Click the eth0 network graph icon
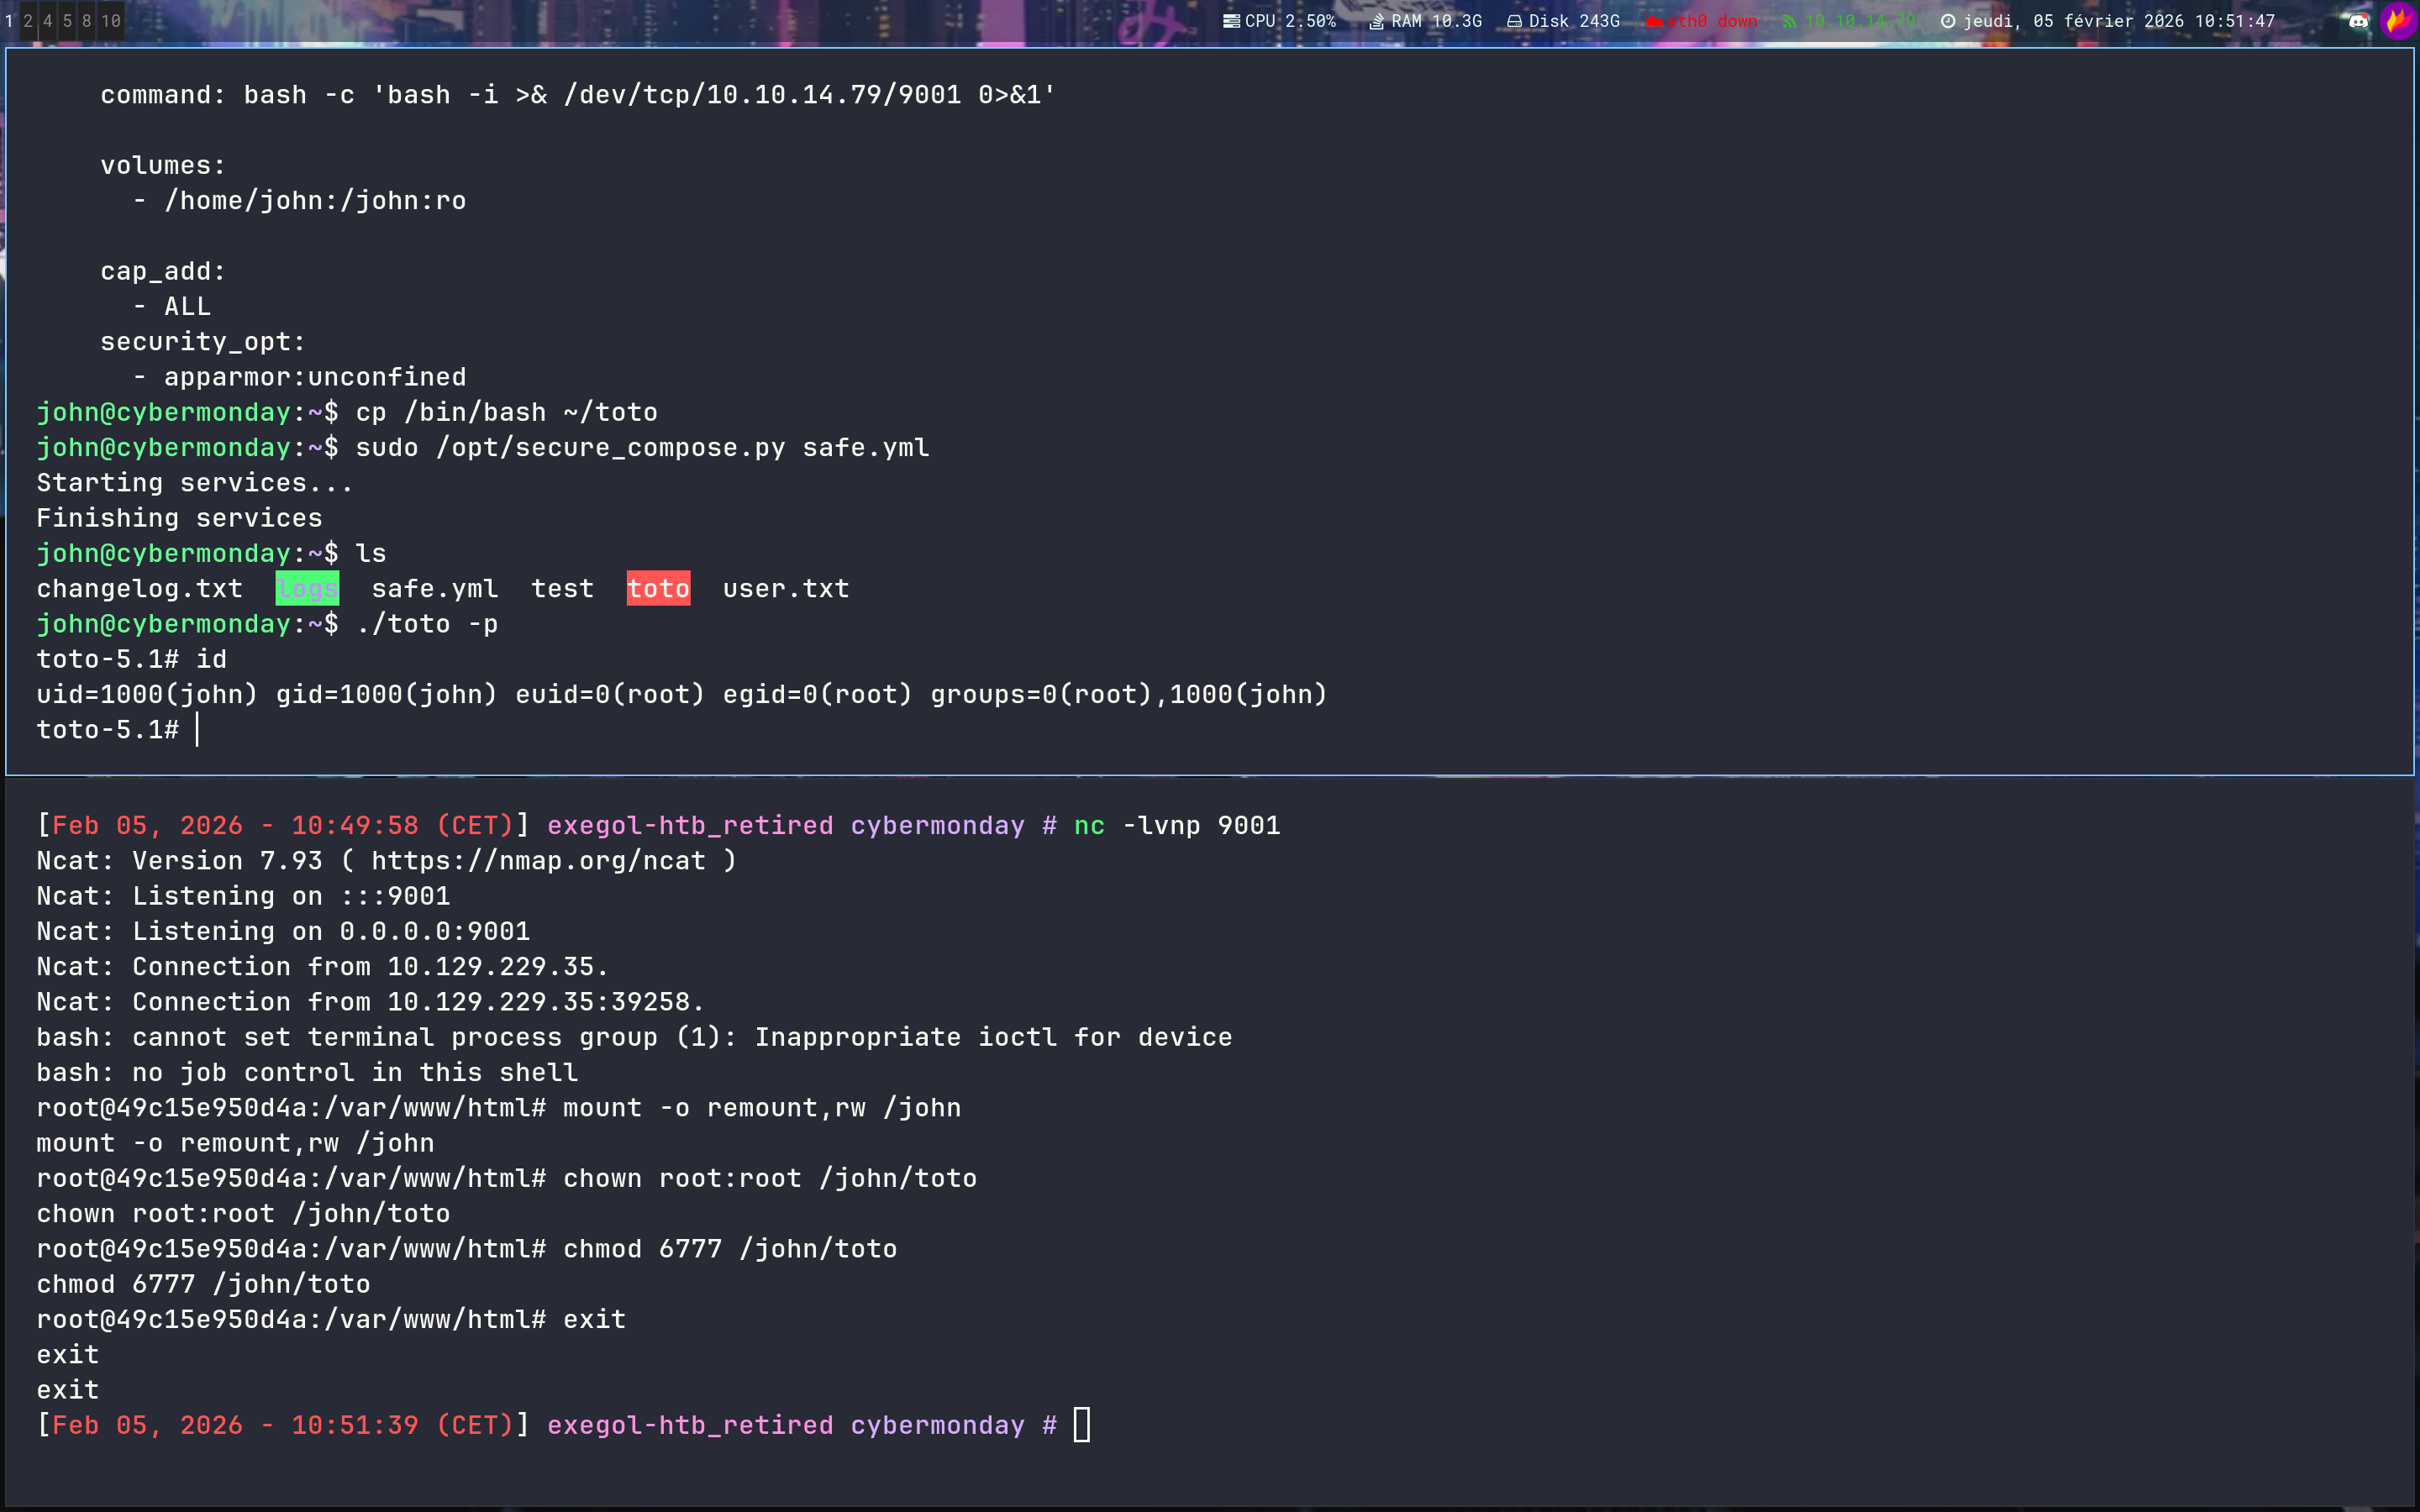The height and width of the screenshot is (1512, 2420). pyautogui.click(x=1657, y=20)
